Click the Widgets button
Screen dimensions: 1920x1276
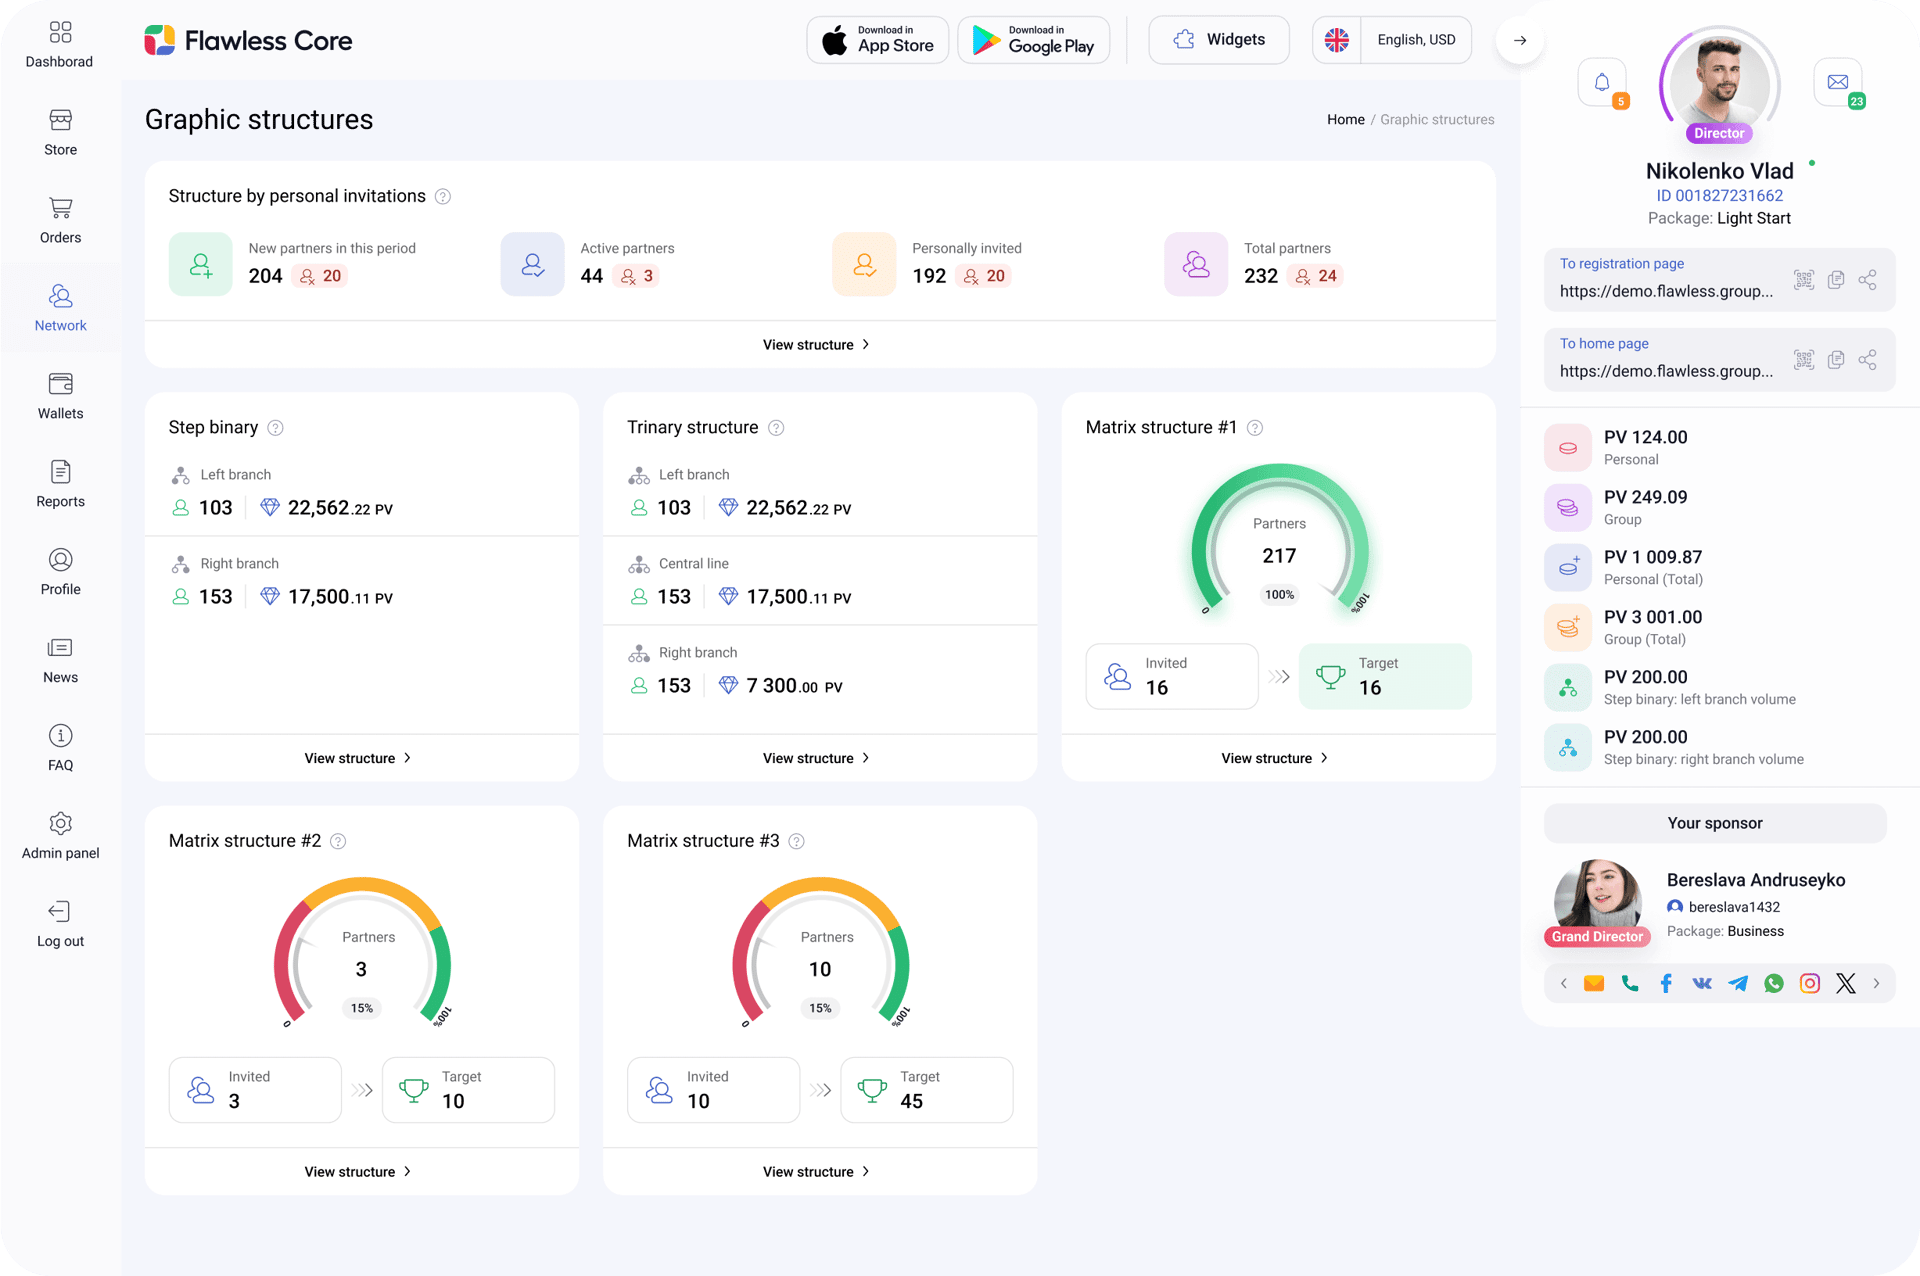click(x=1218, y=40)
